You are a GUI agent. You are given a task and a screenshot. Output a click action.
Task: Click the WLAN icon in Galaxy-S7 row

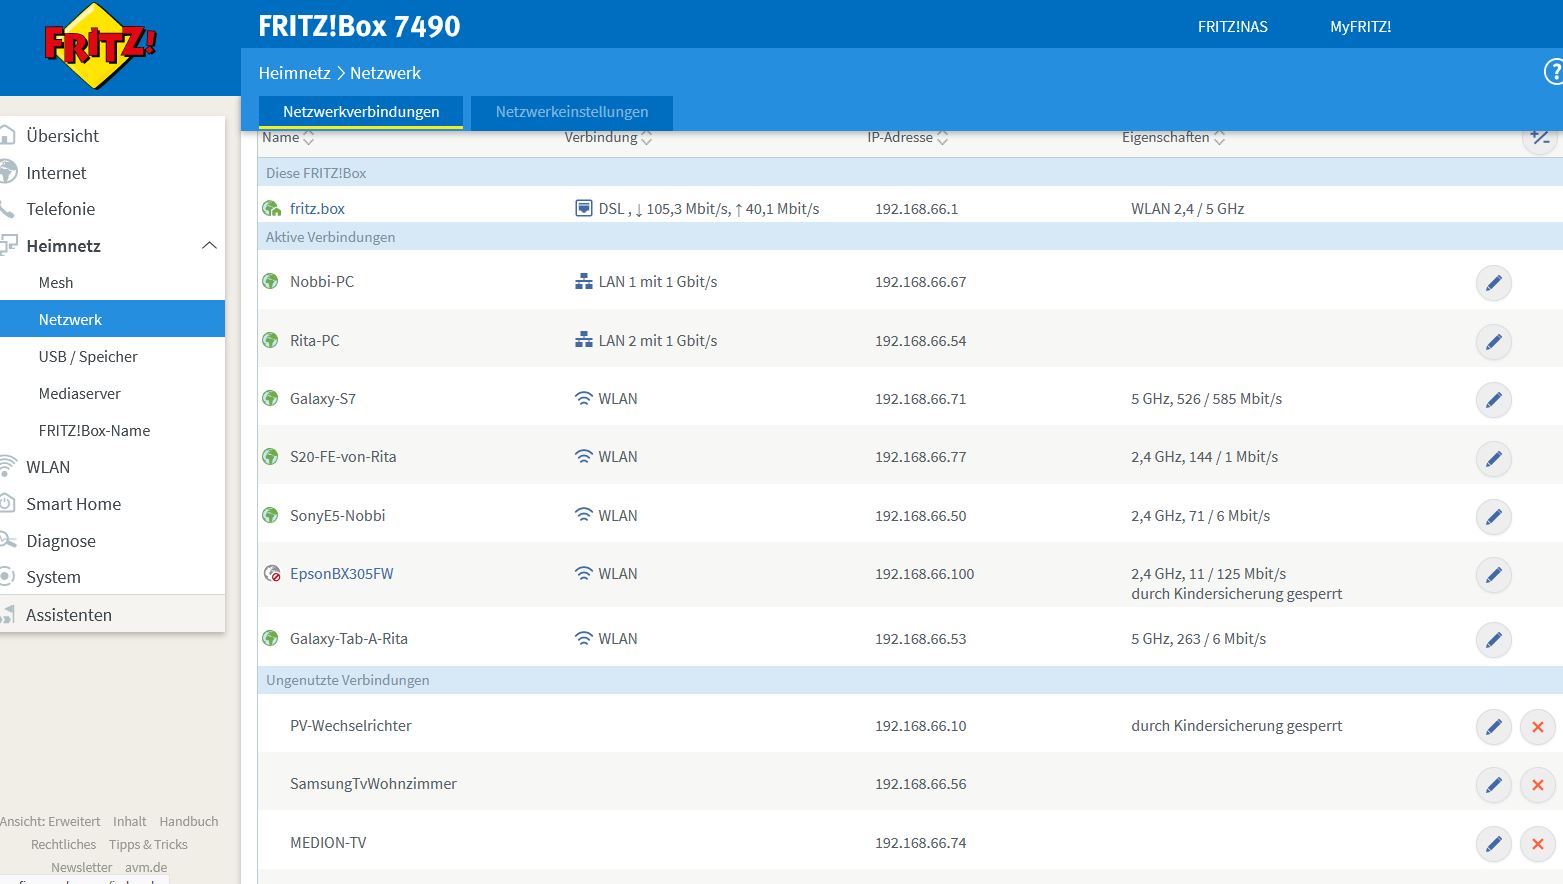tap(584, 398)
